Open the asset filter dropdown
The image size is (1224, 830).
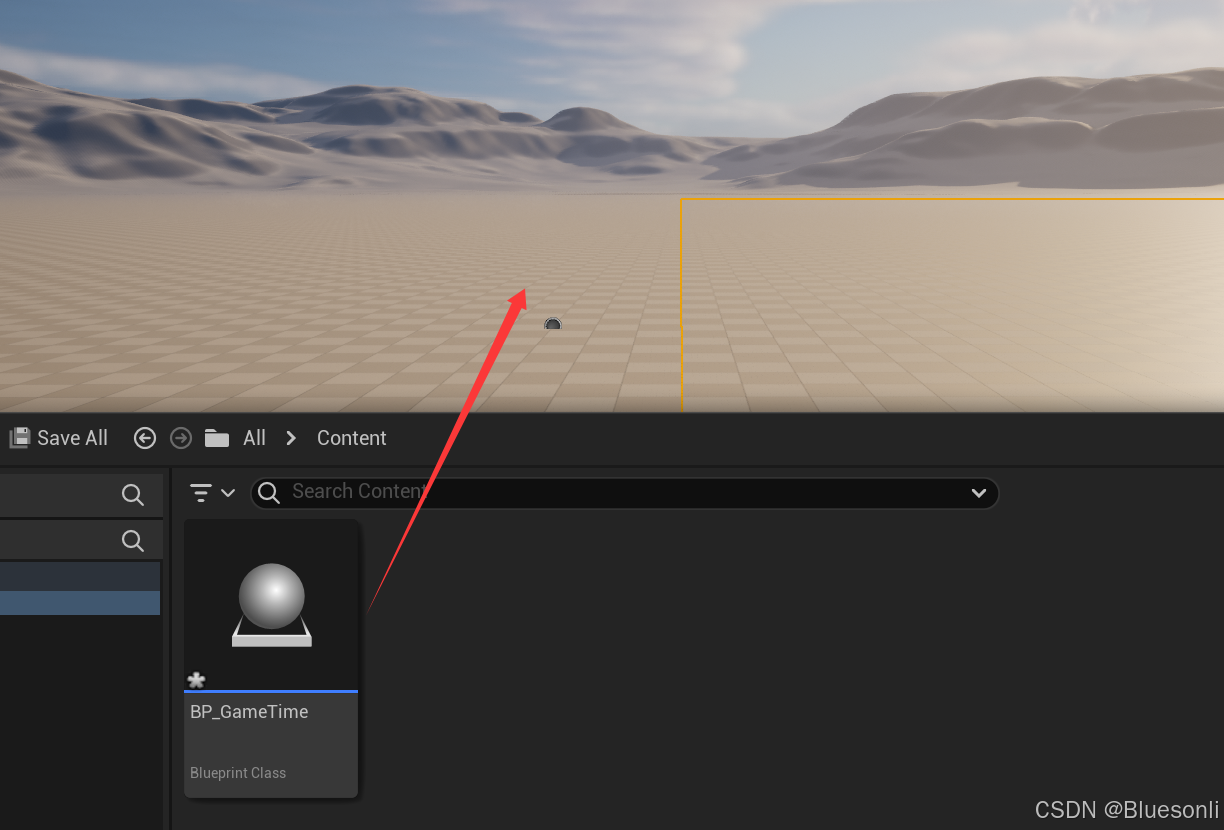(212, 492)
